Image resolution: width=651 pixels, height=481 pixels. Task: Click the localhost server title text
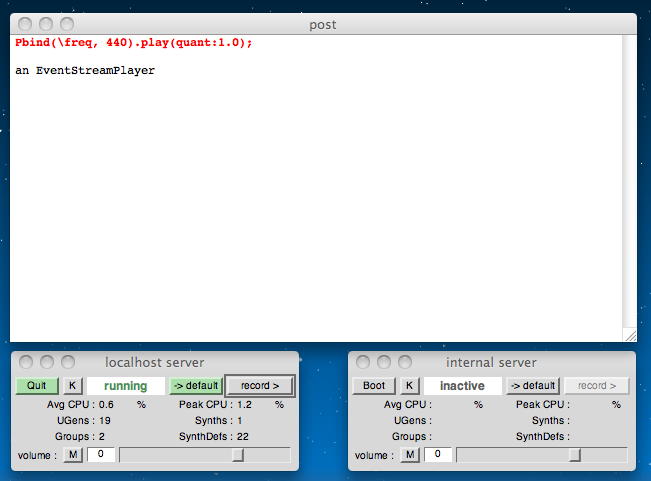[154, 362]
